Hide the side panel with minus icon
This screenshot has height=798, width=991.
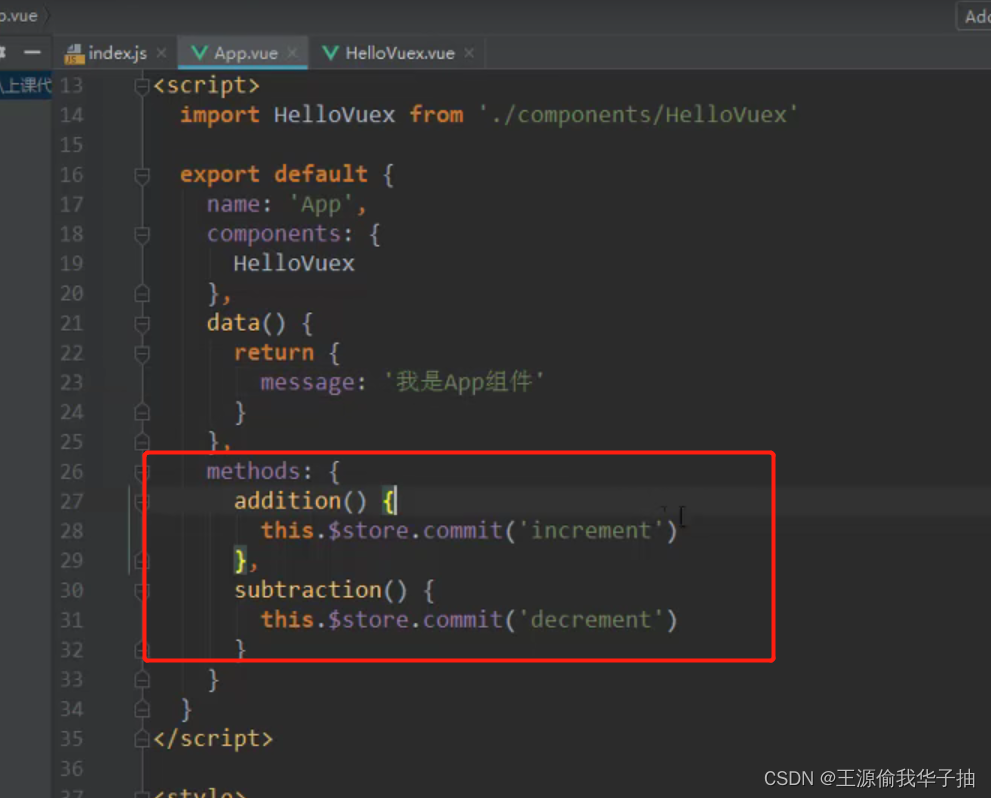point(32,52)
